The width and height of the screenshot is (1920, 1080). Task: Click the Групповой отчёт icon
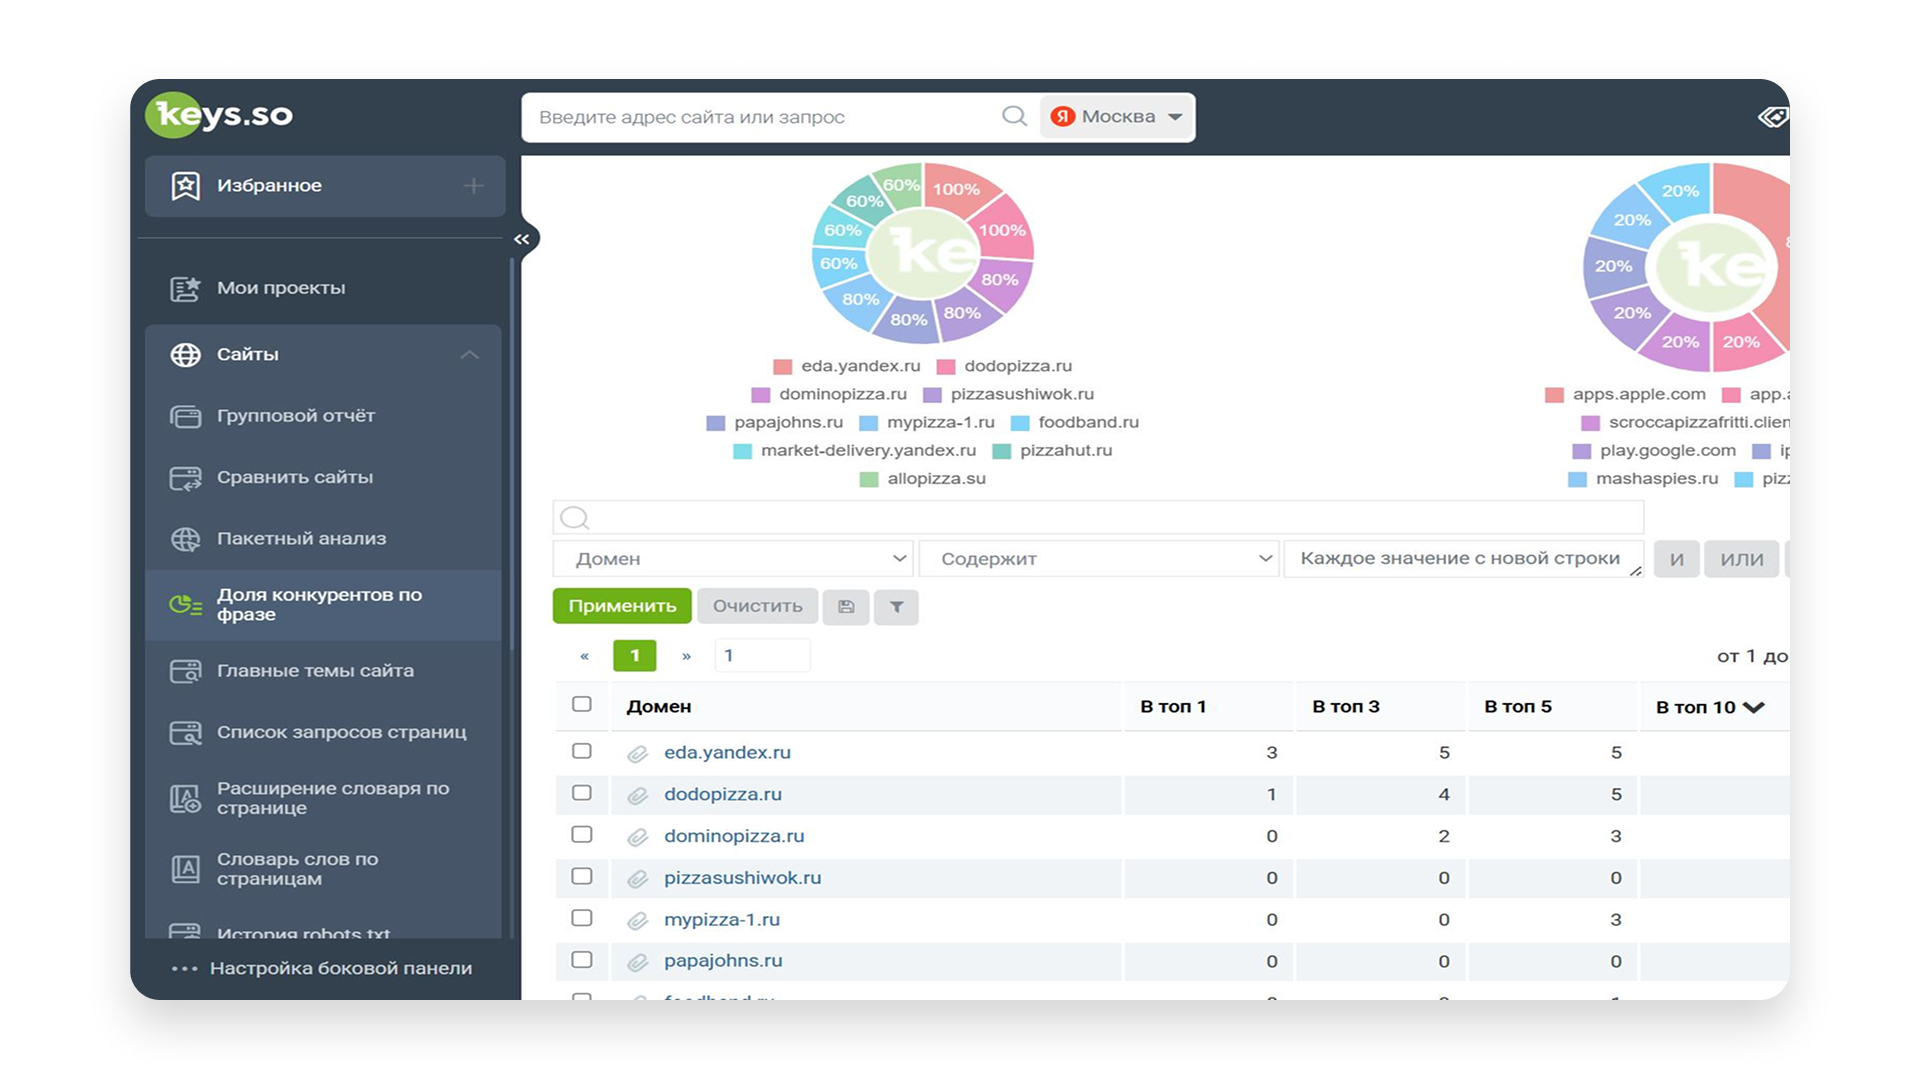click(185, 416)
